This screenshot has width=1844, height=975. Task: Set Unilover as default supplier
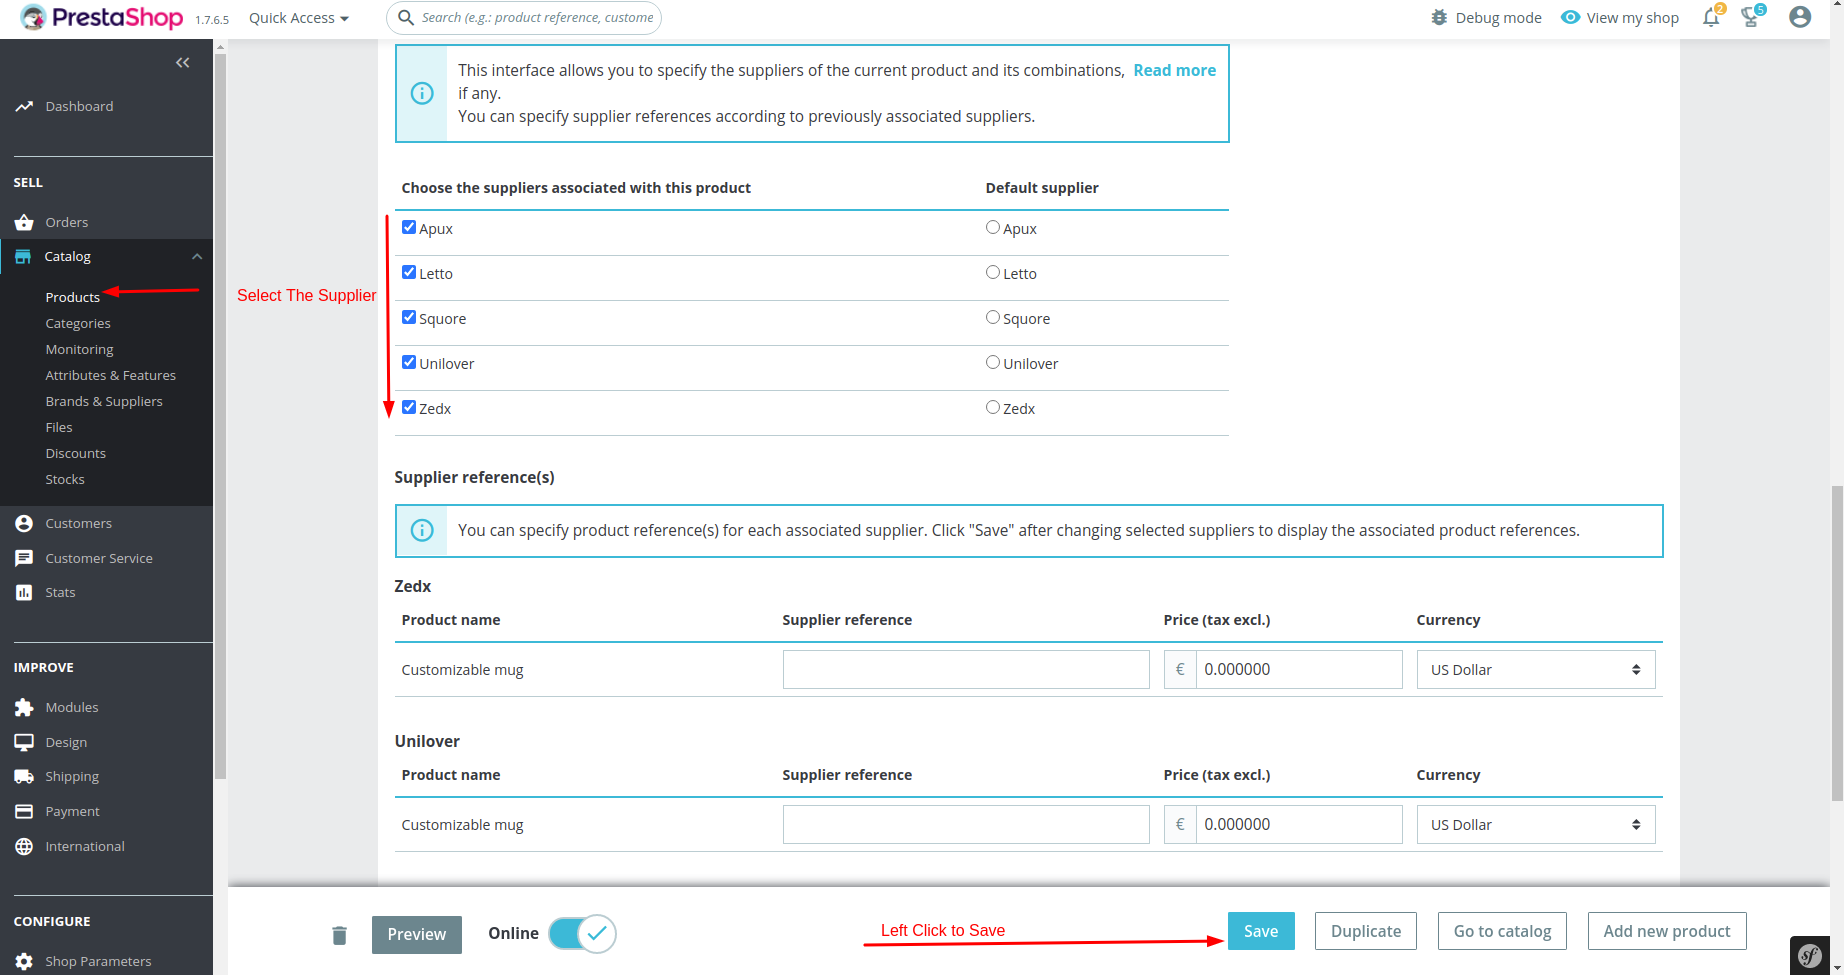993,362
